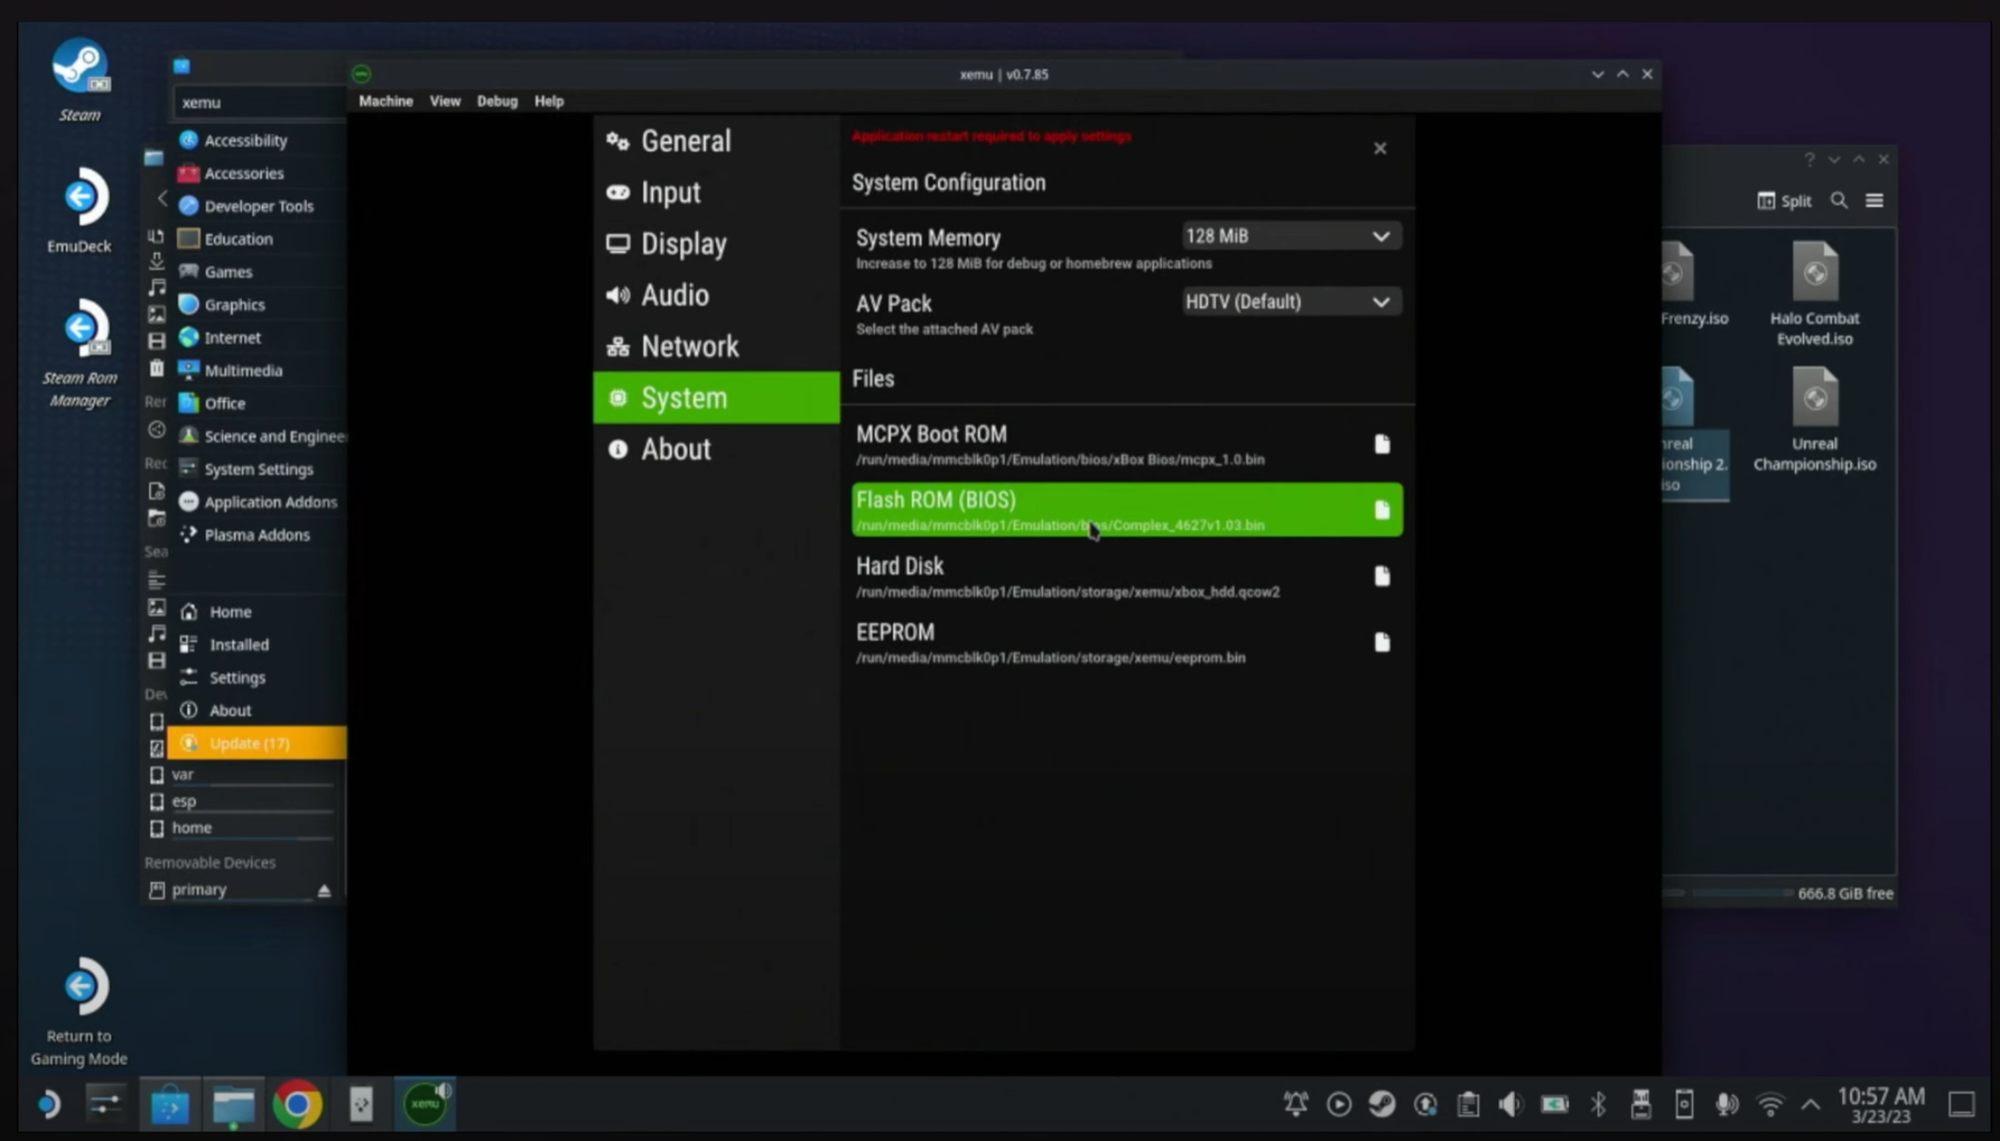Click Split button in Dolphin toolbar
The height and width of the screenshot is (1141, 2000).
tap(1784, 201)
